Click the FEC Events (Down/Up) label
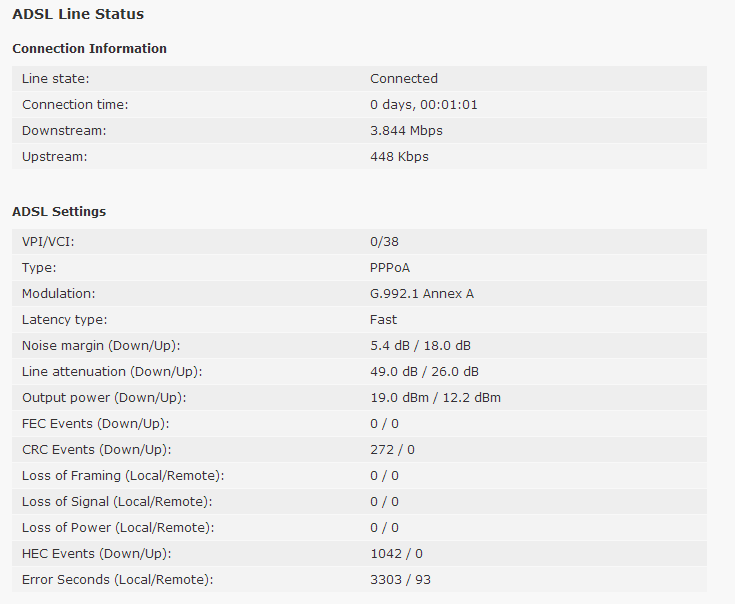Screen dimensions: 735x604 tap(95, 424)
